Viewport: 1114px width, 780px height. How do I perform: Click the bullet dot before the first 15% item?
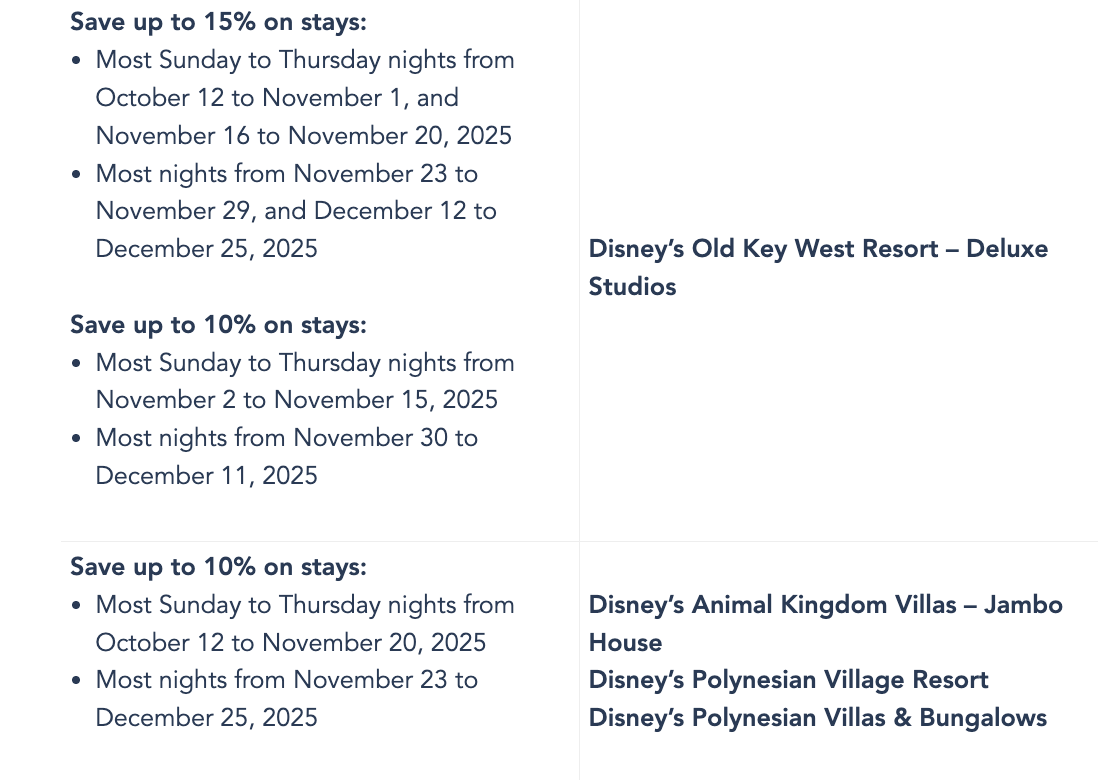coord(77,61)
